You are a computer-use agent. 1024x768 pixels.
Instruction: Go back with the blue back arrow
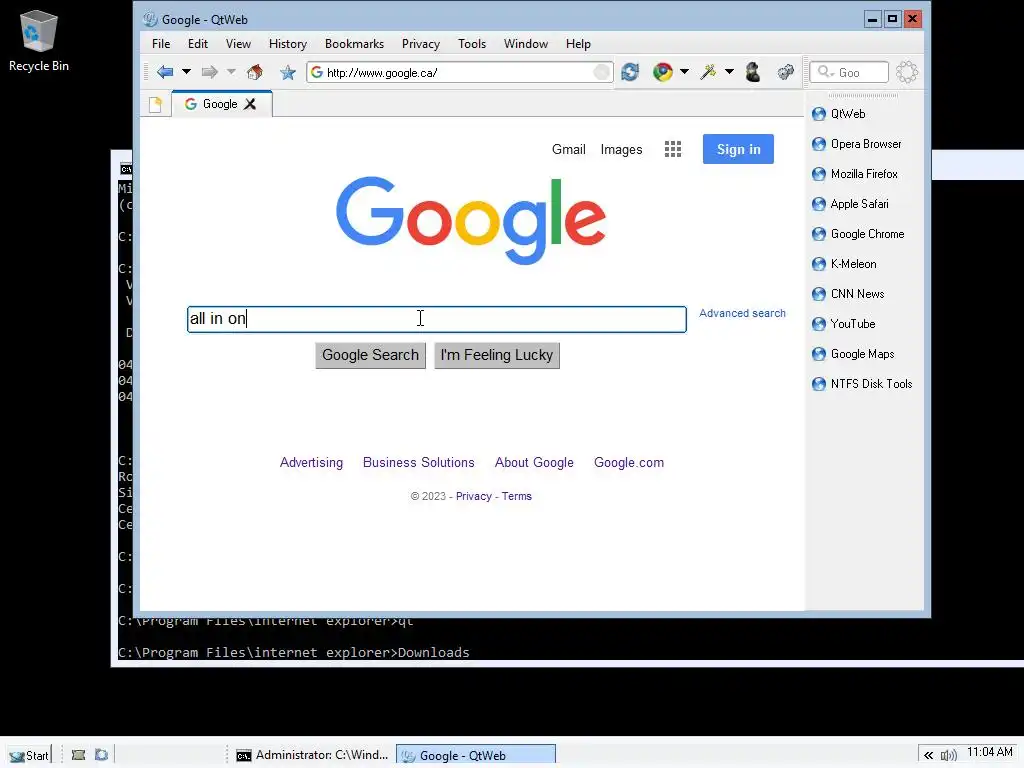165,72
